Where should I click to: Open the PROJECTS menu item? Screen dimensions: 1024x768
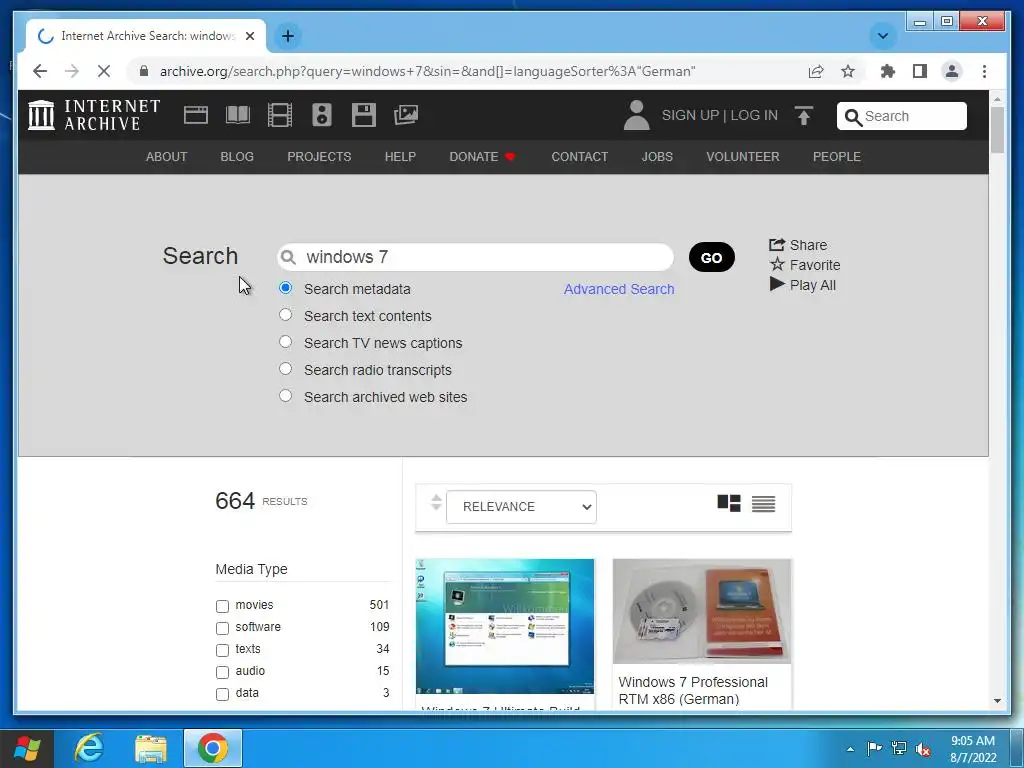pyautogui.click(x=319, y=157)
